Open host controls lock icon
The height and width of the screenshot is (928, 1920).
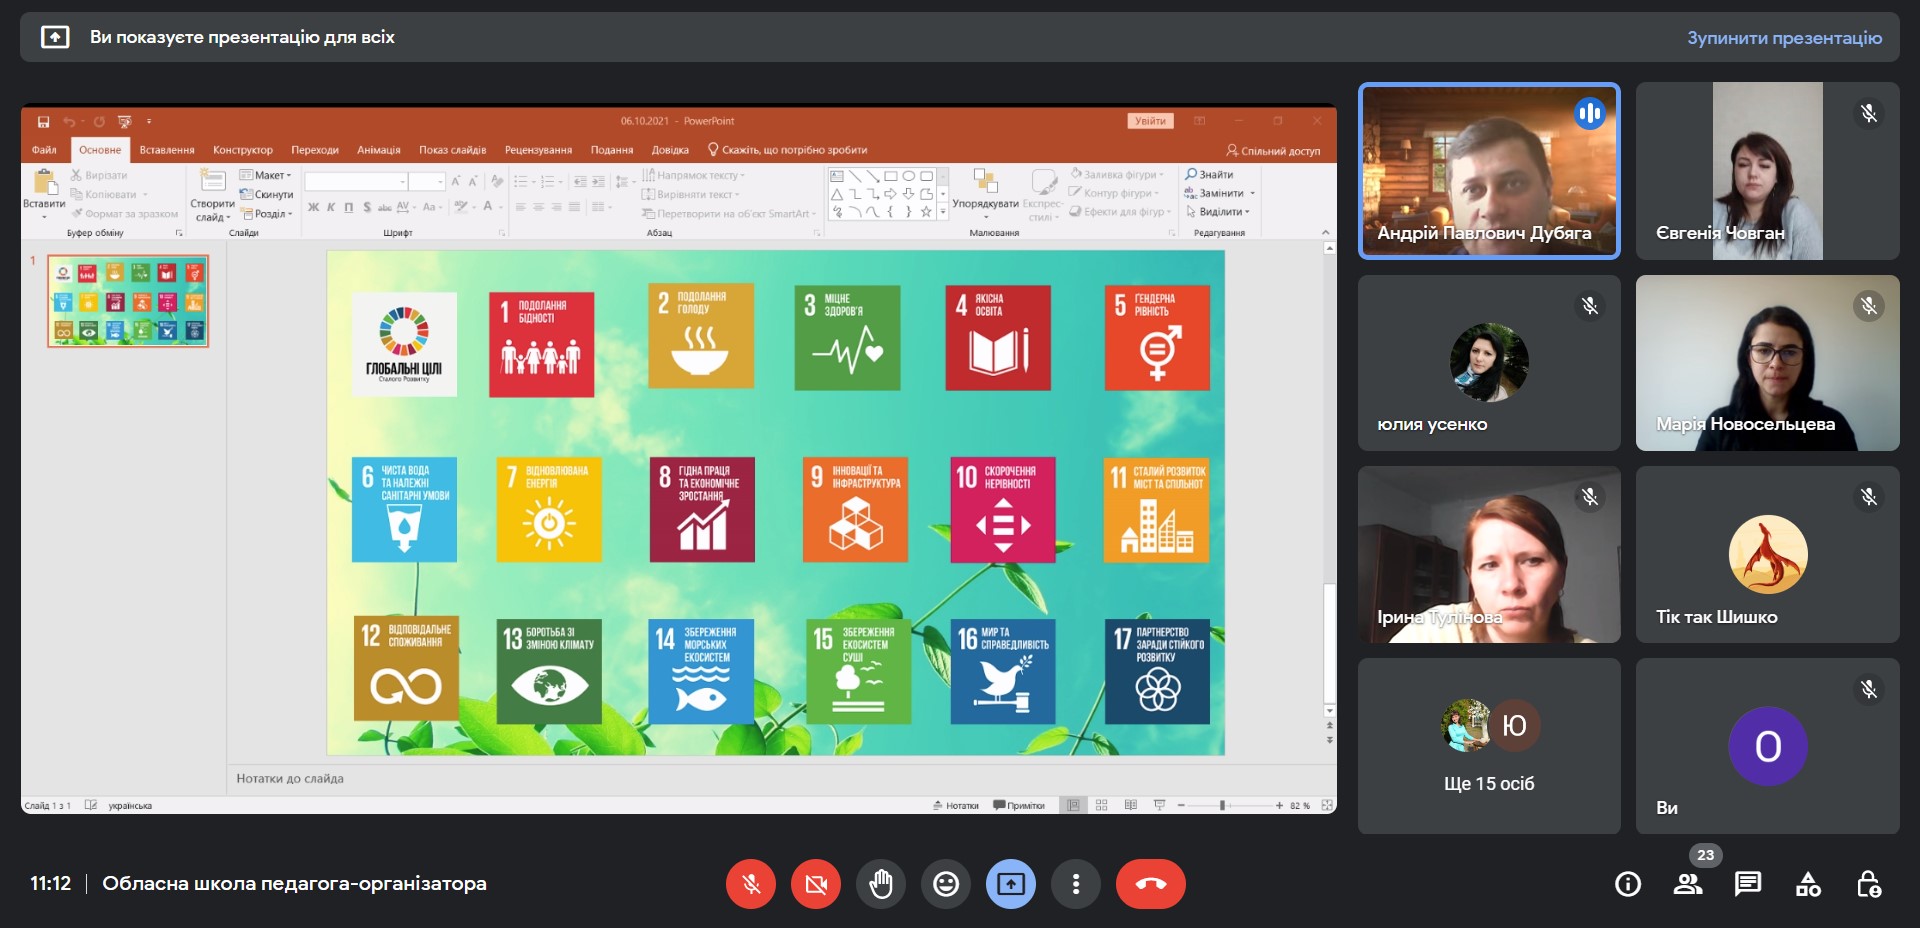[1868, 884]
